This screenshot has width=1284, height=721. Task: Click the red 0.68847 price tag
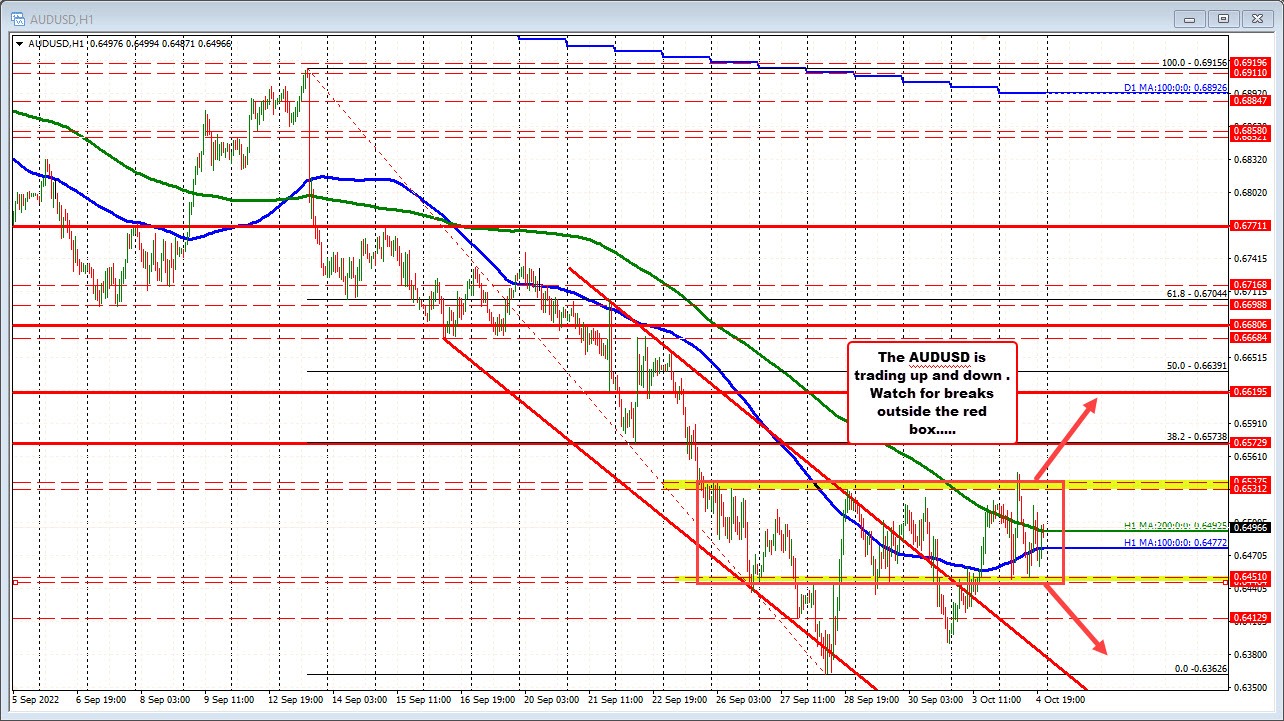[x=1252, y=101]
